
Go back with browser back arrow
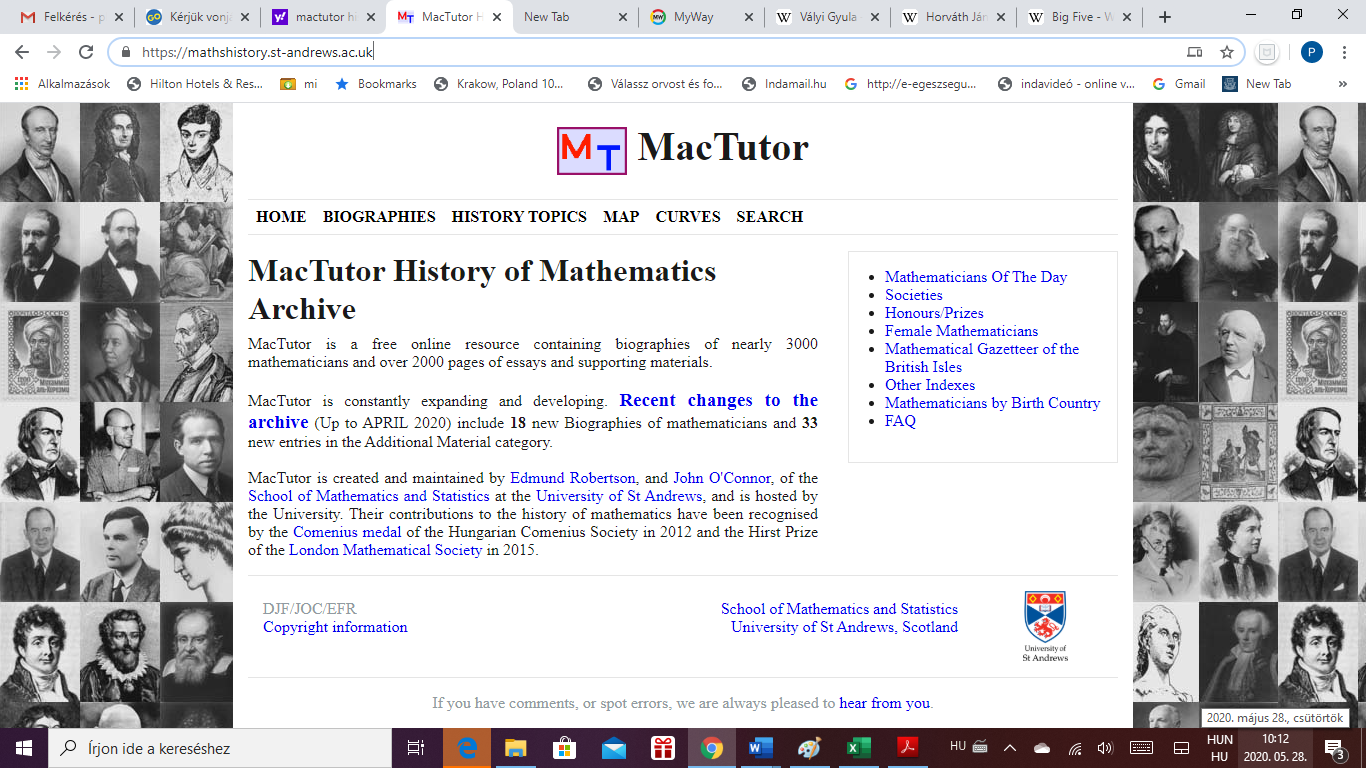point(23,52)
